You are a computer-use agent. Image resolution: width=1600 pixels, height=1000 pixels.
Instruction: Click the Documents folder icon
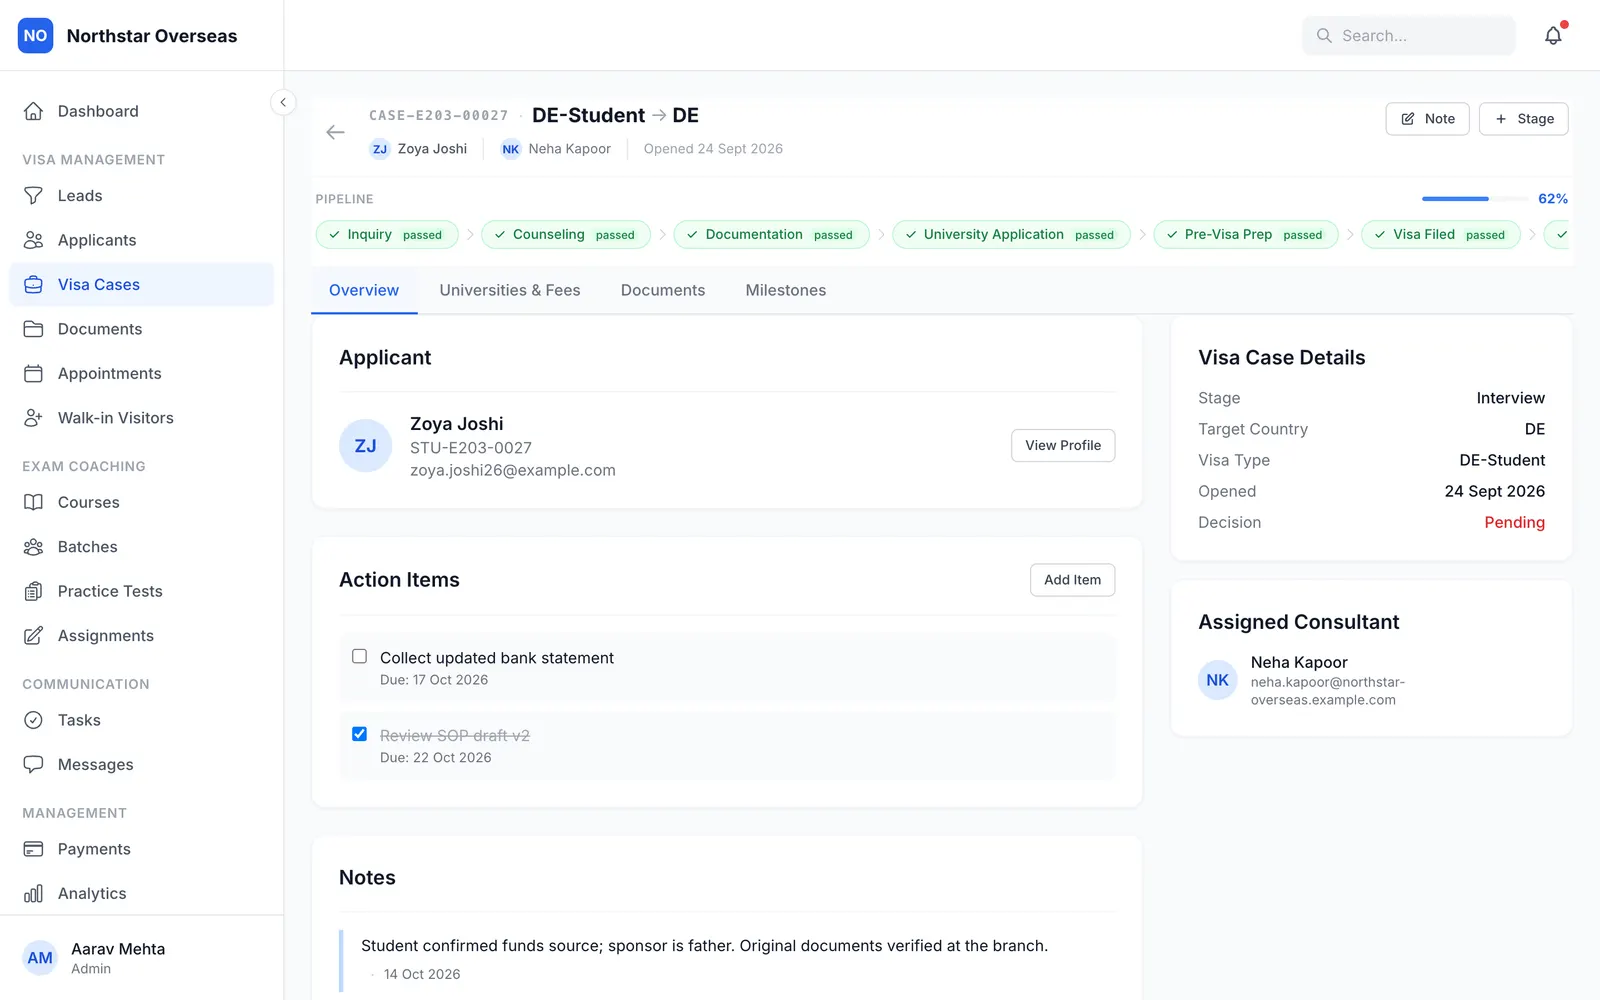point(33,329)
